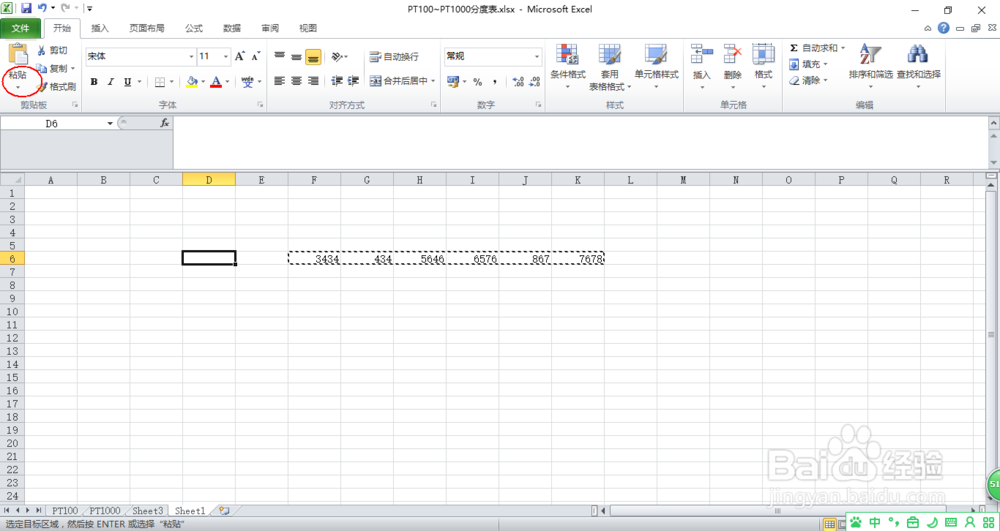Click the insert new worksheet icon
The width and height of the screenshot is (1000, 531).
224,511
